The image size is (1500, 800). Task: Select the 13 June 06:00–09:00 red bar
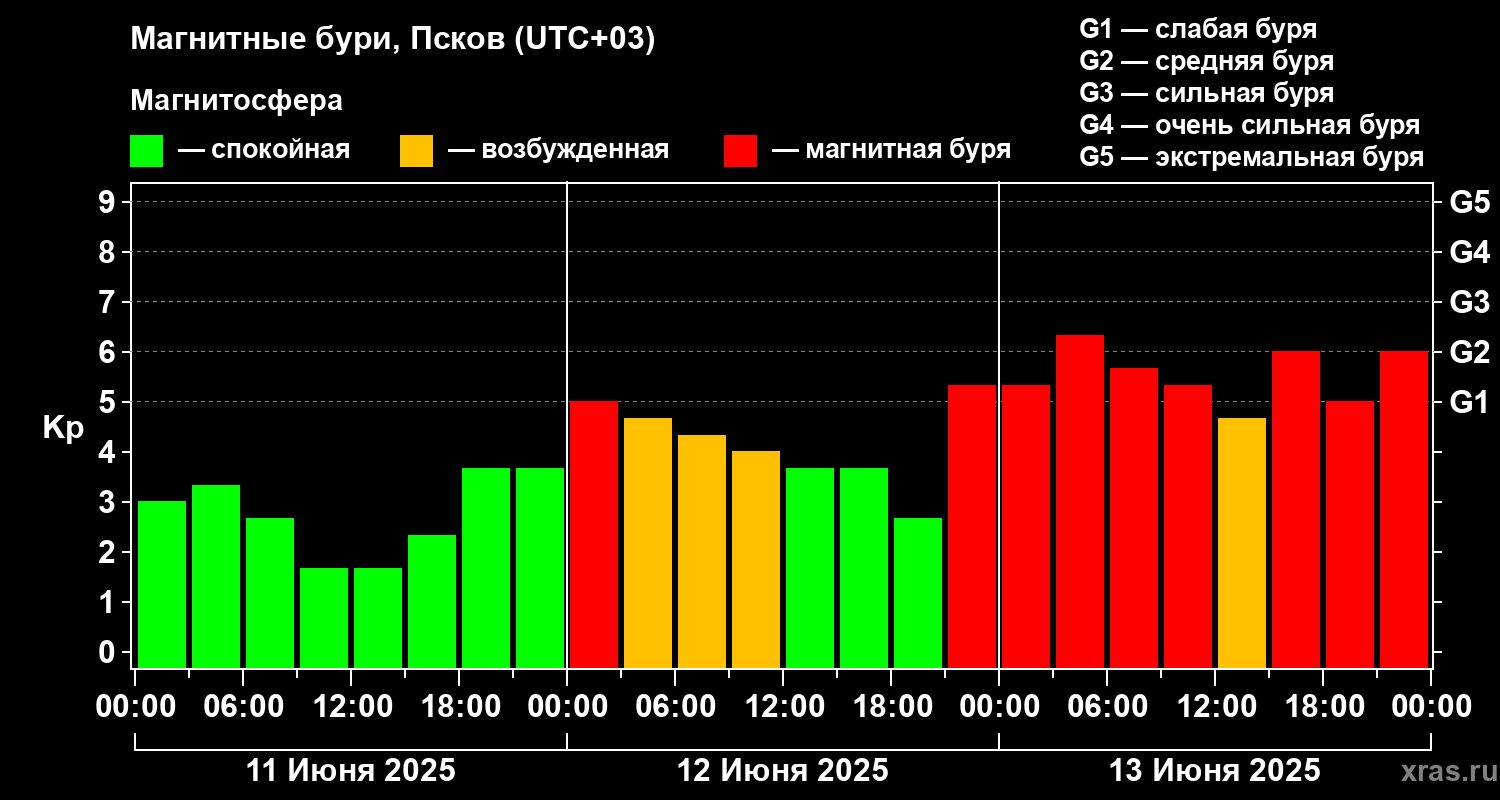click(x=1134, y=517)
